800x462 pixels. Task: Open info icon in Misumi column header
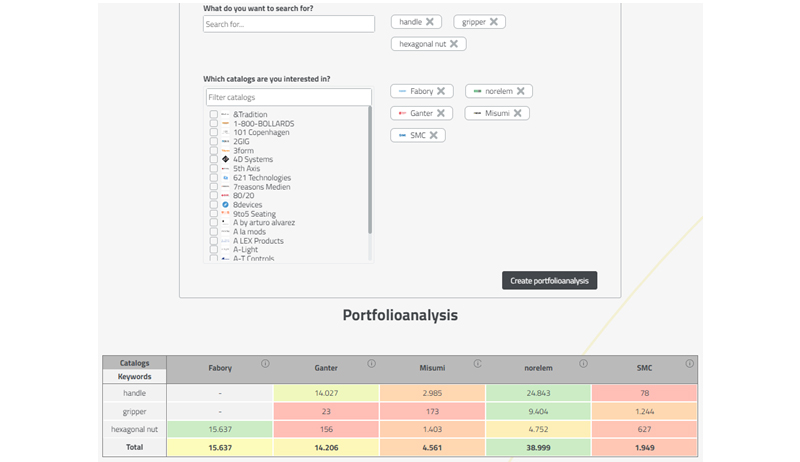[478, 364]
